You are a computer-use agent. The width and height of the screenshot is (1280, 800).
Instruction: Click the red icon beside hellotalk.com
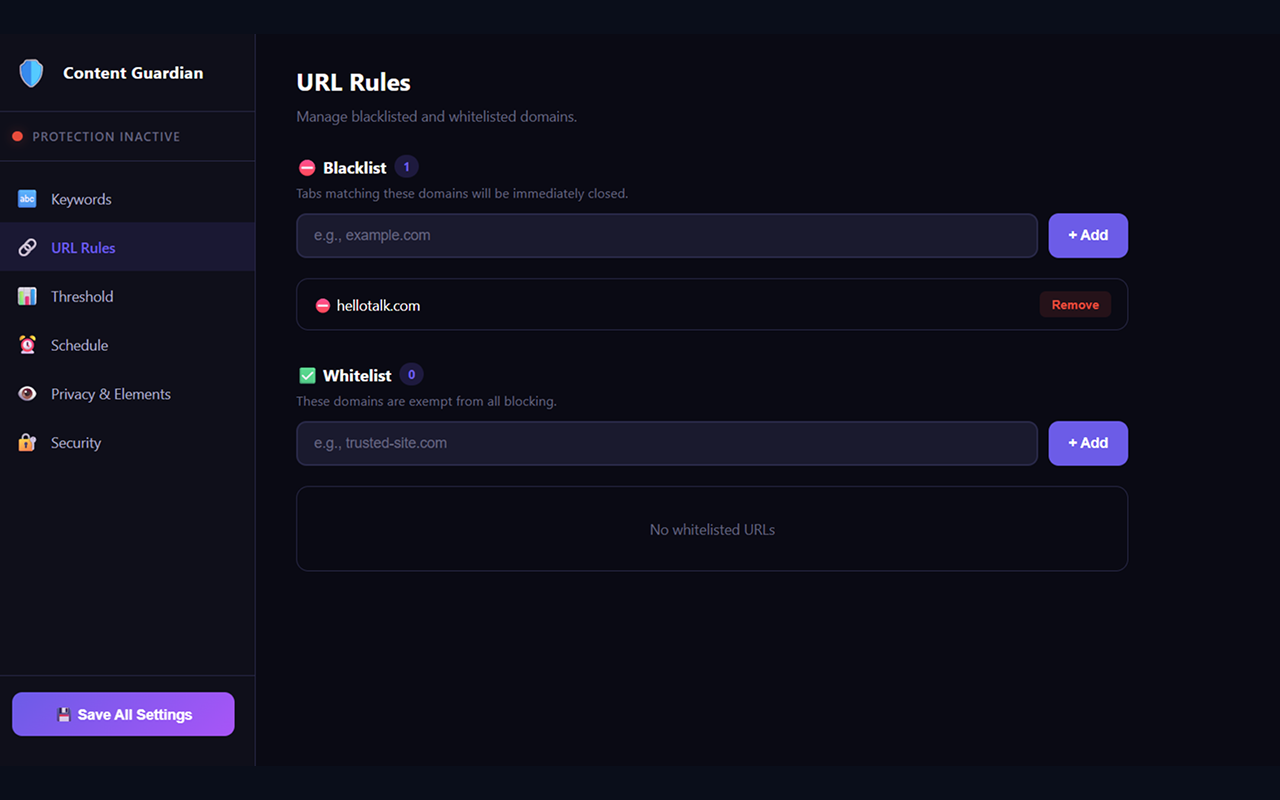322,305
